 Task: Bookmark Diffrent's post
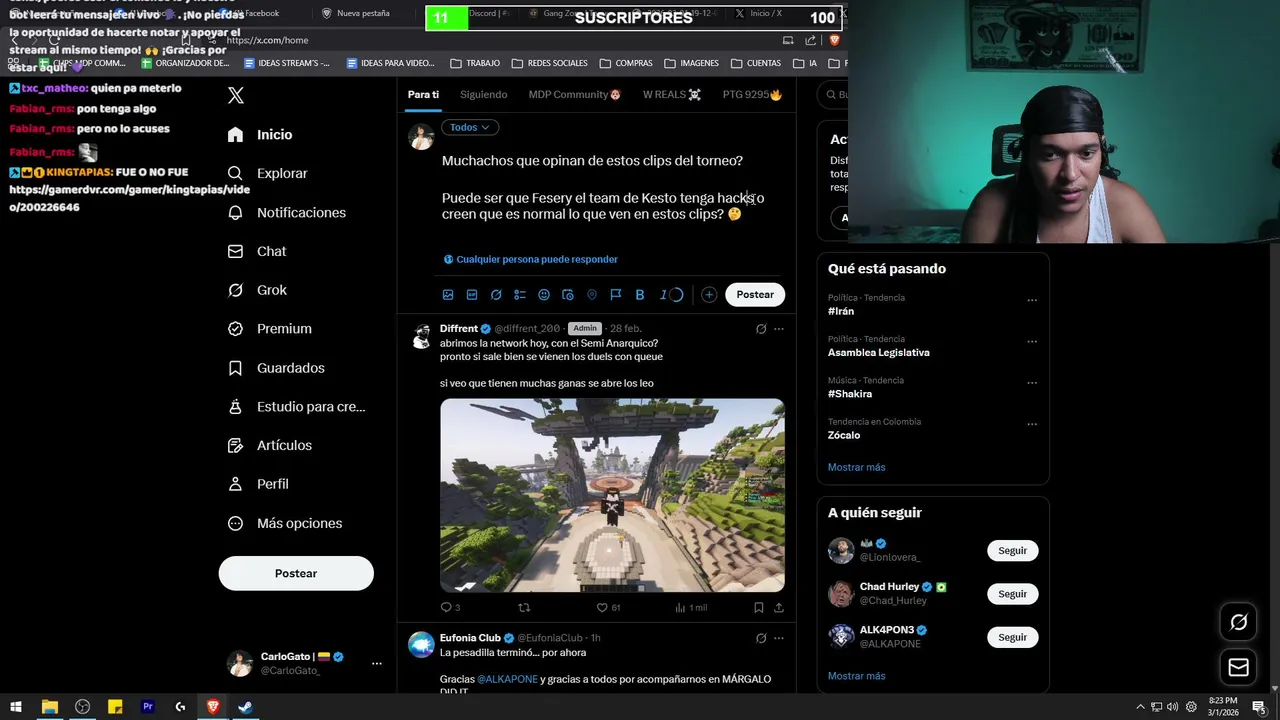click(x=759, y=607)
